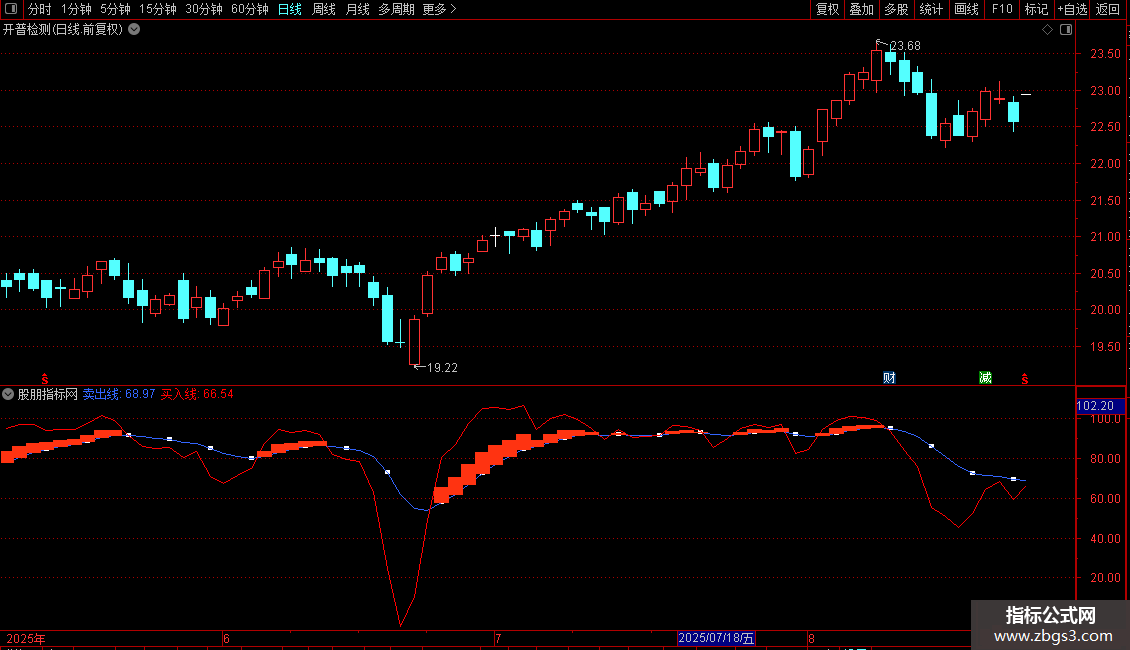Viewport: 1130px width, 650px height.
Task: Open F10 company information
Action: 1002,9
